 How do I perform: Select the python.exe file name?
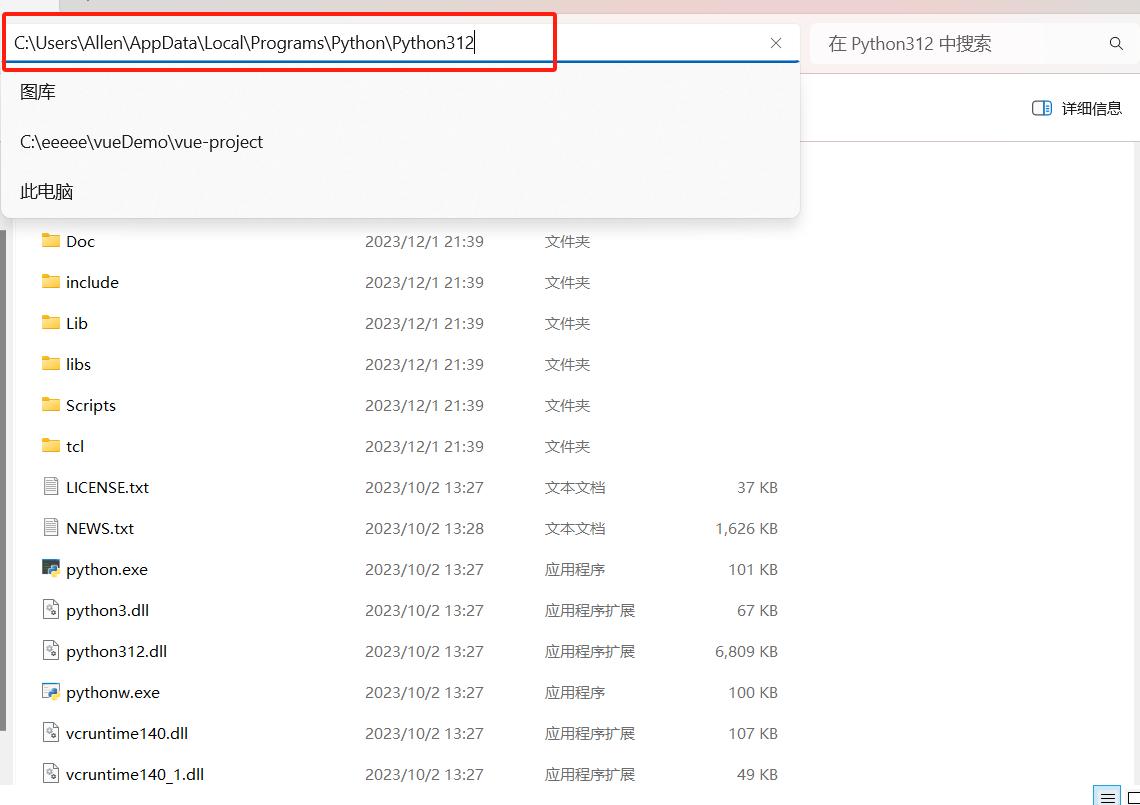click(107, 570)
